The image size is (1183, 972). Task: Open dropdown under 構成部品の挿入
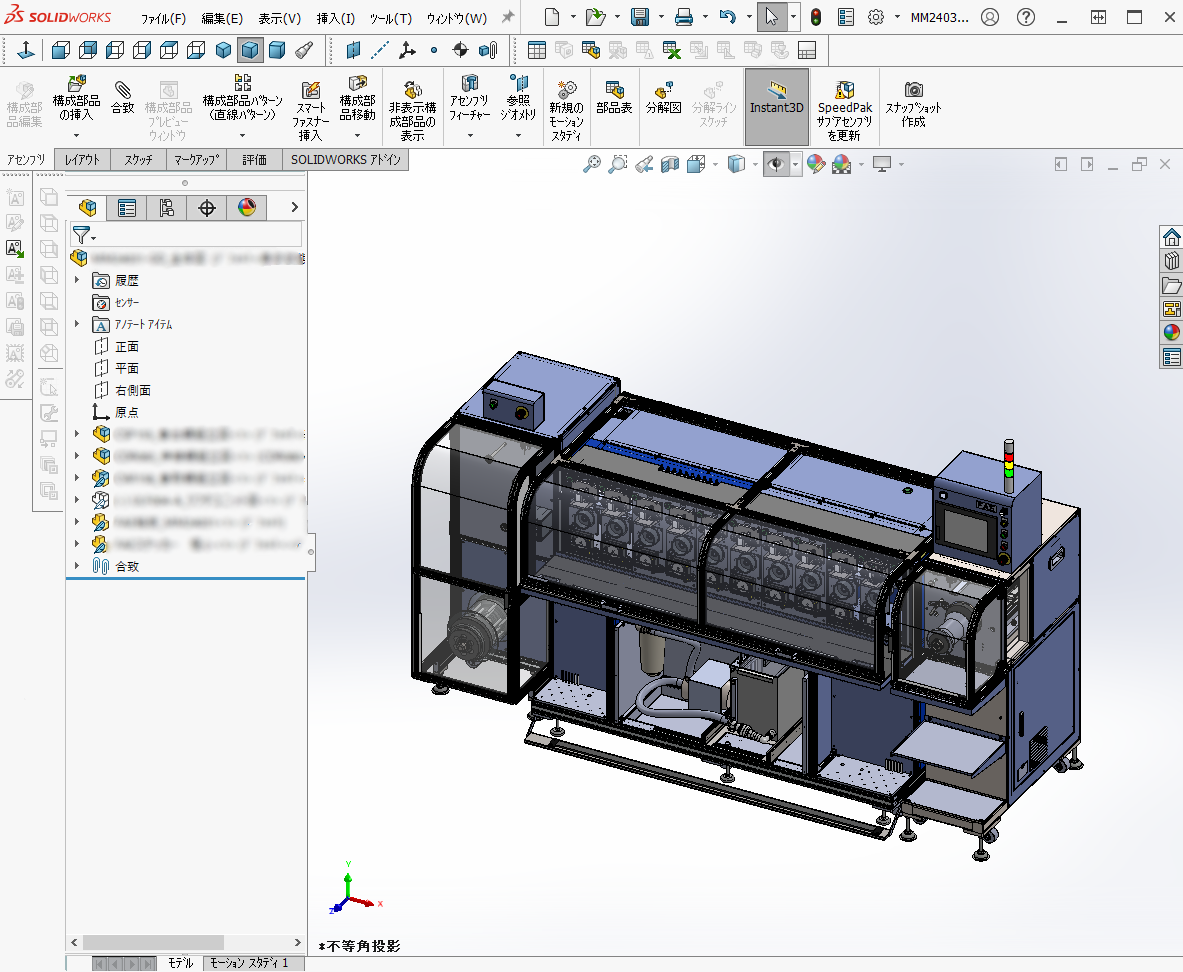click(x=76, y=135)
